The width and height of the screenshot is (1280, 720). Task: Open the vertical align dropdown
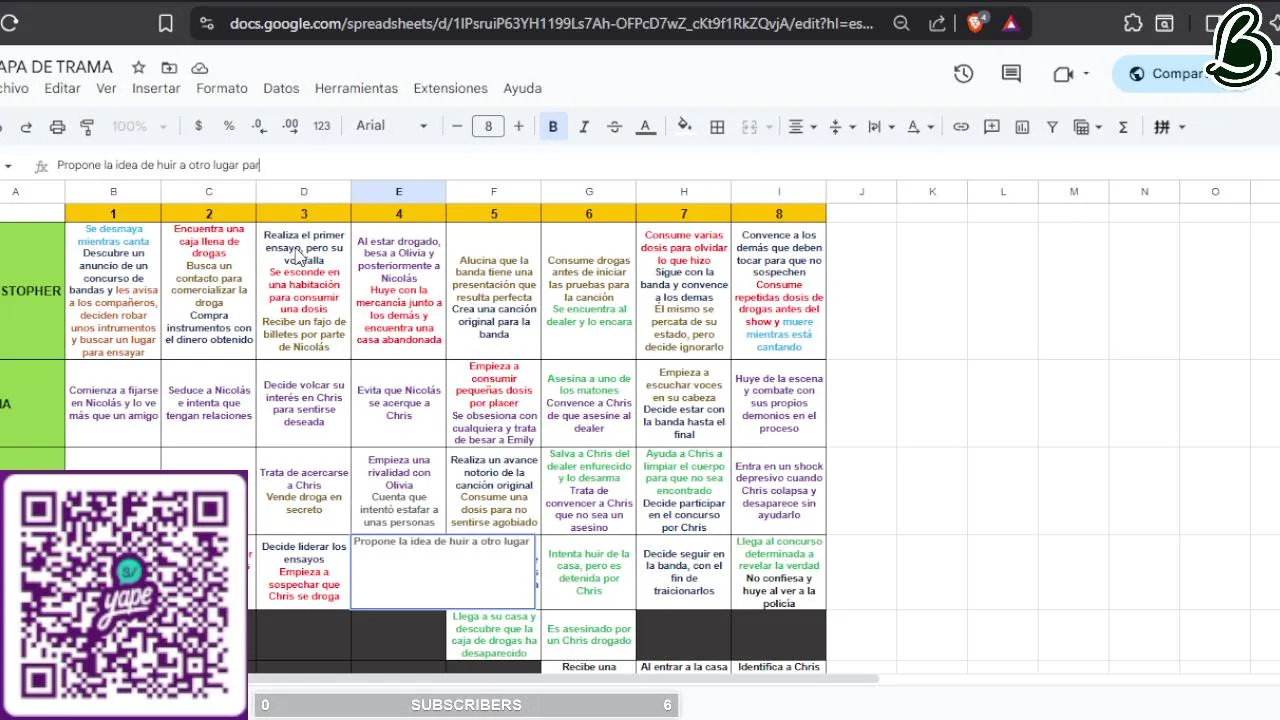point(842,127)
